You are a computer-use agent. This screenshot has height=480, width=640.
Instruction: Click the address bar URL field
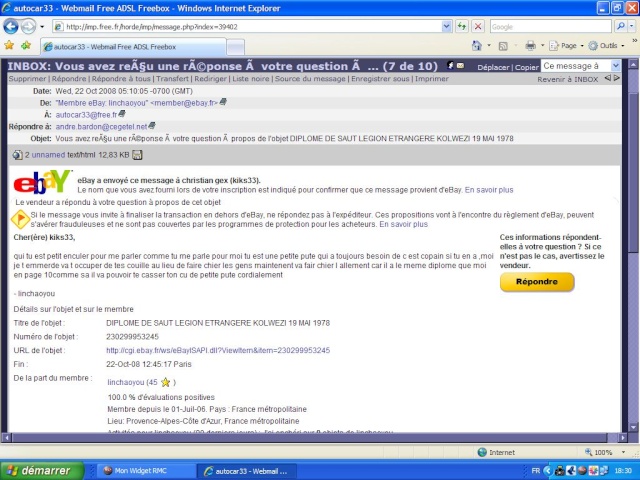click(x=247, y=27)
